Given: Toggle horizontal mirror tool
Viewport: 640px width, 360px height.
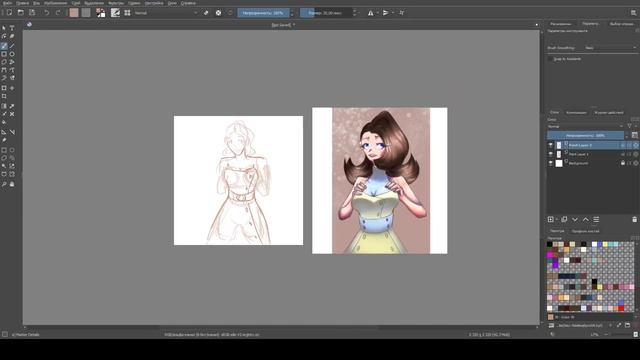Looking at the screenshot, I should coord(370,13).
